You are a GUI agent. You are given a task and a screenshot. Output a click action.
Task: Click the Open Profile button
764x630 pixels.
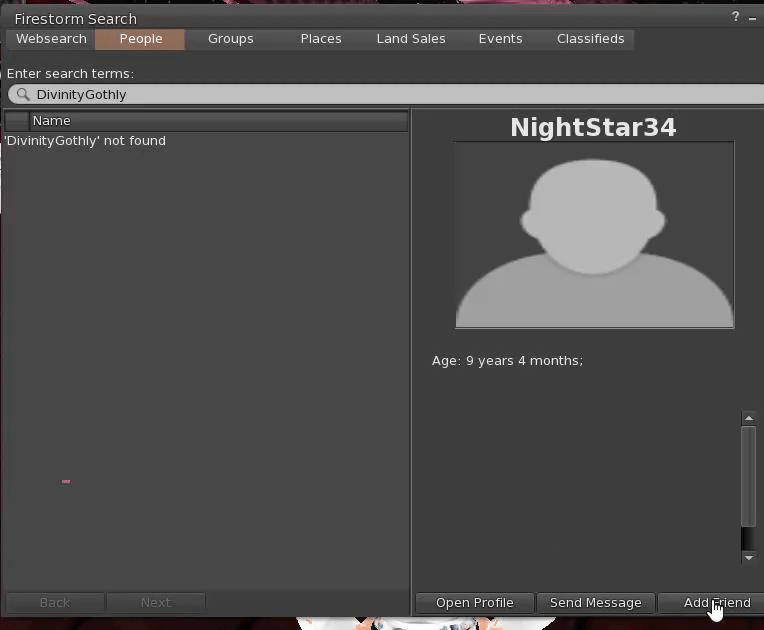click(475, 603)
